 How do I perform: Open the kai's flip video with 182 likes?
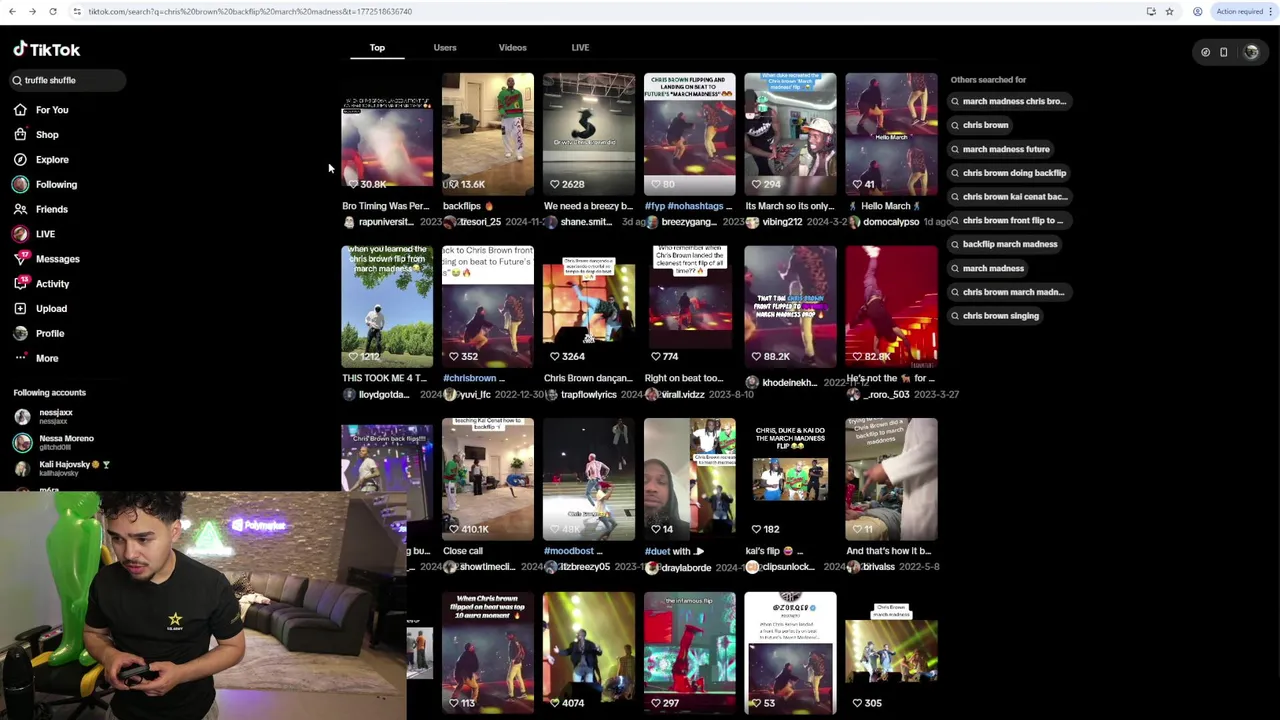point(790,480)
